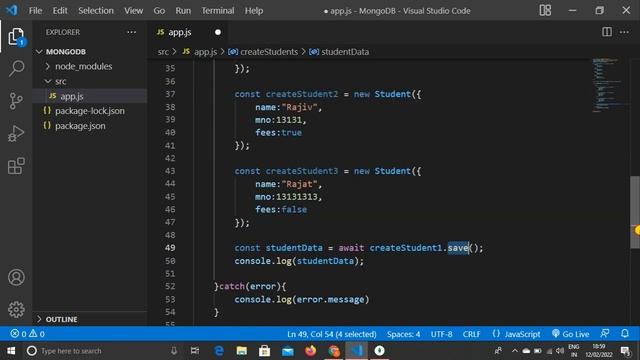
Task: Click the src breadcrumb
Action: tap(163, 52)
